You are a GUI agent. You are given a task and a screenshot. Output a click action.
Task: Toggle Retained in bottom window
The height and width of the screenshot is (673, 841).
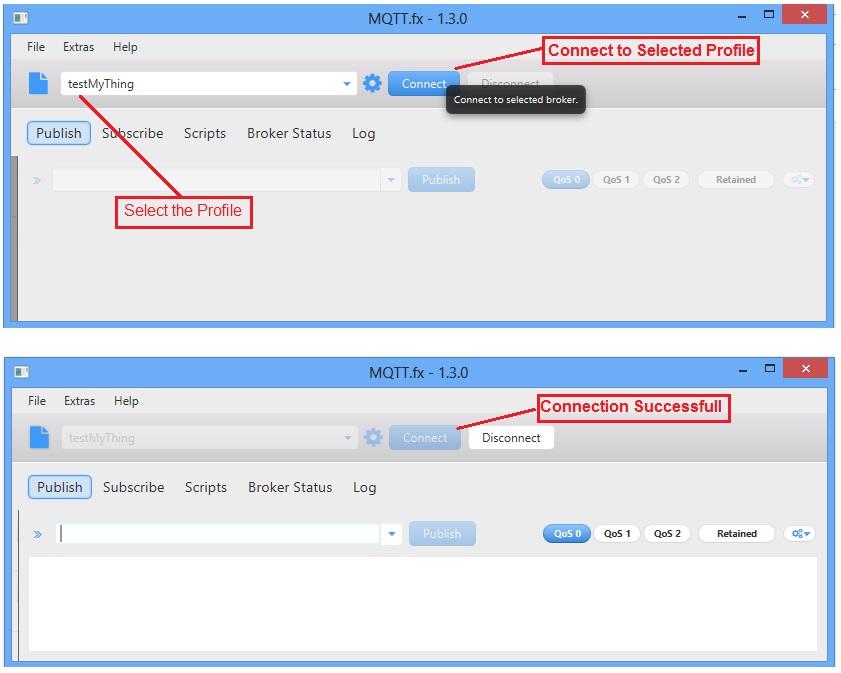click(x=737, y=534)
